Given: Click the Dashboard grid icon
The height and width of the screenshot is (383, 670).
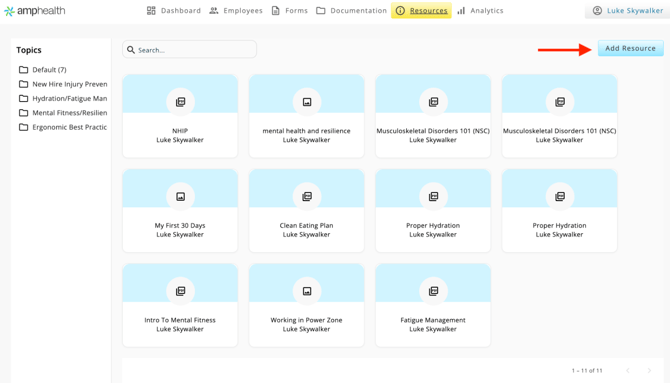Looking at the screenshot, I should [x=151, y=11].
